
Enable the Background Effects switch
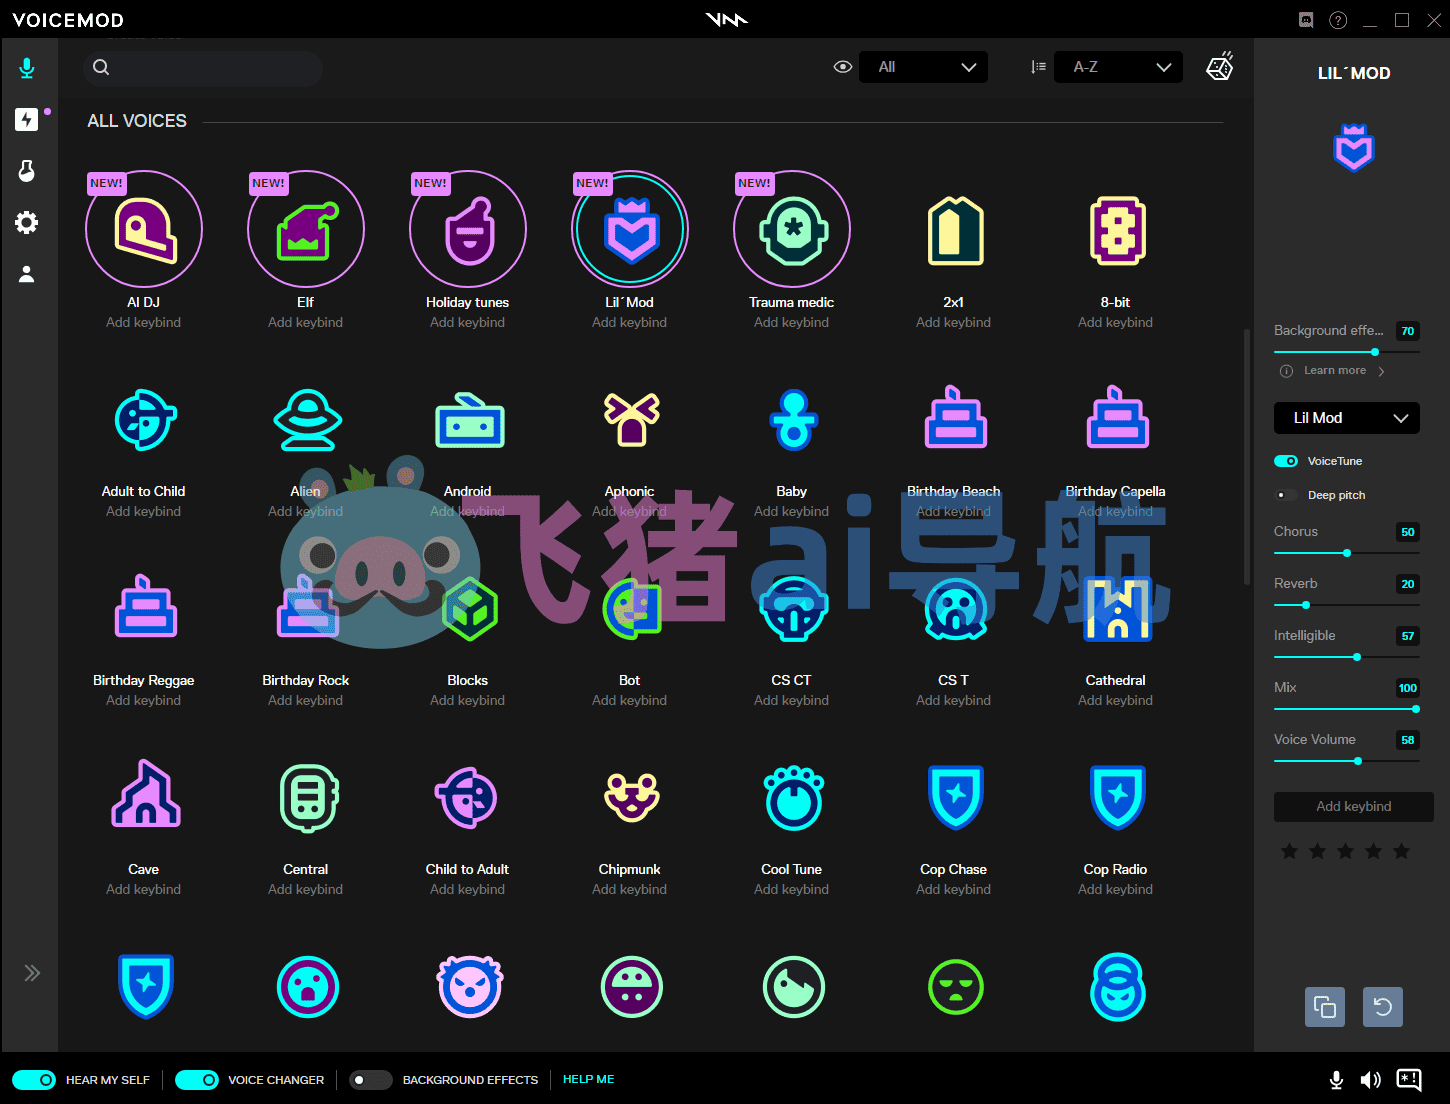(x=371, y=1080)
